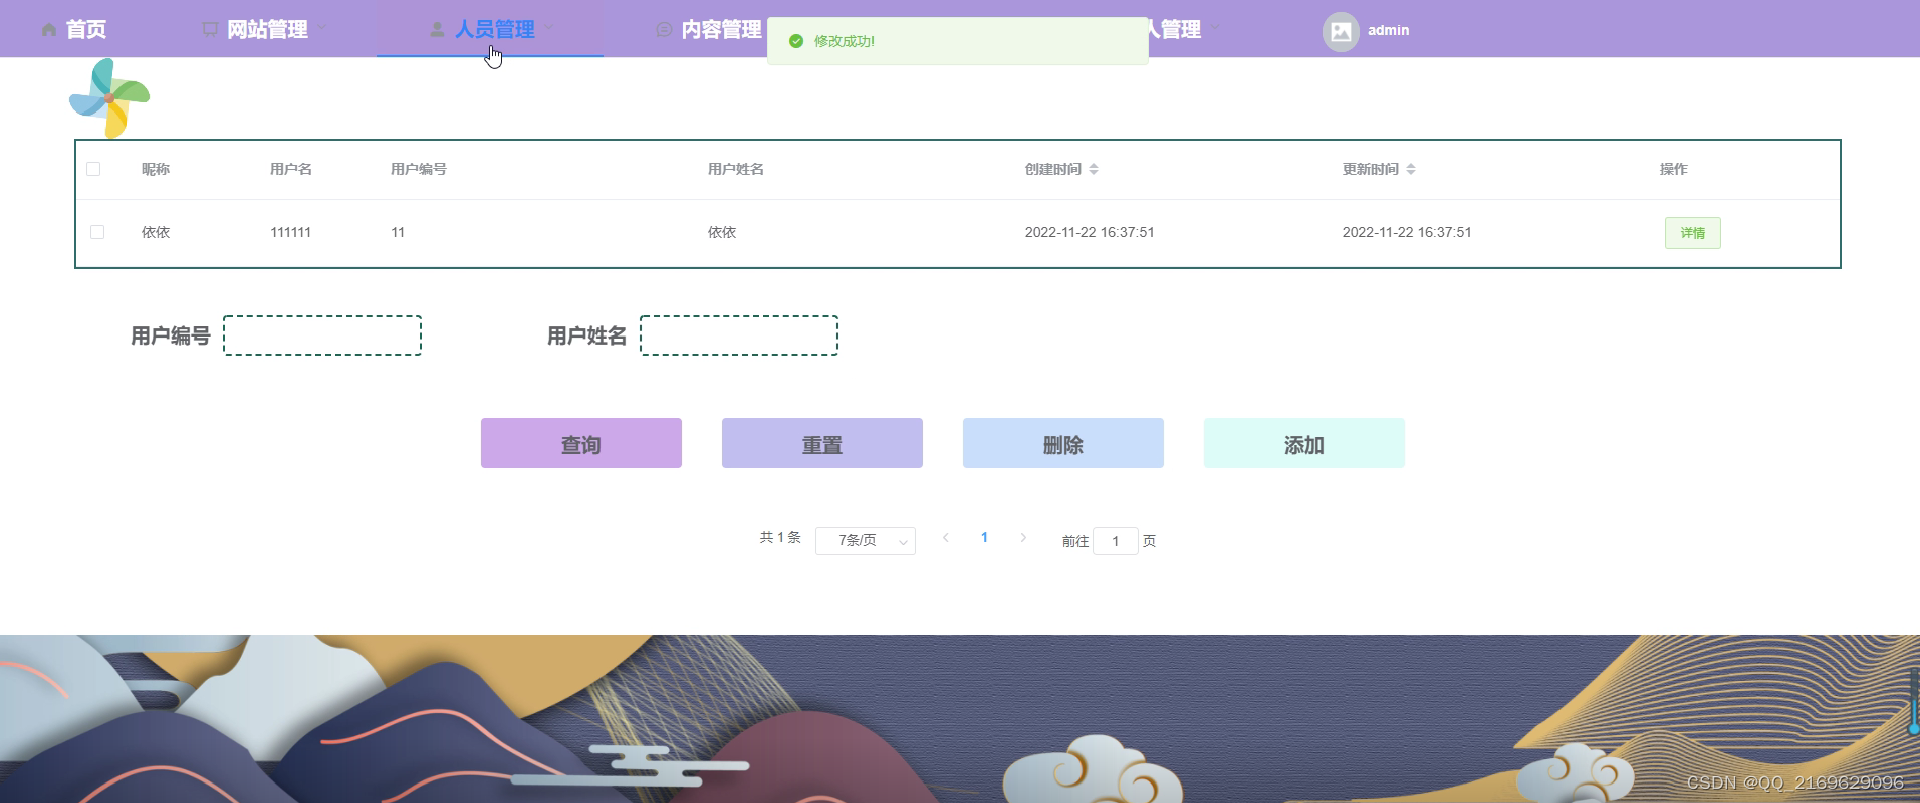Image resolution: width=1920 pixels, height=803 pixels.
Task: Click the 共 1 条 total count text
Action: pos(780,538)
